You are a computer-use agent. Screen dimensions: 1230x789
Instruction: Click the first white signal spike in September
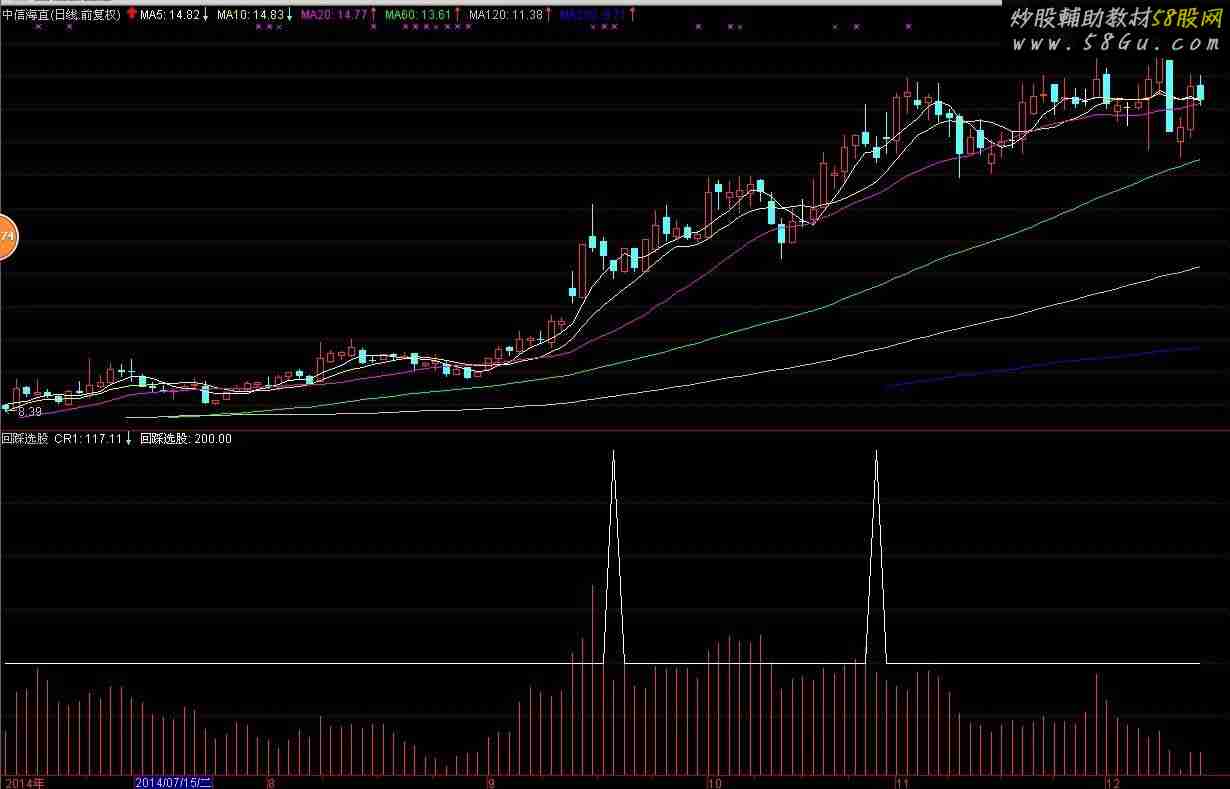613,556
